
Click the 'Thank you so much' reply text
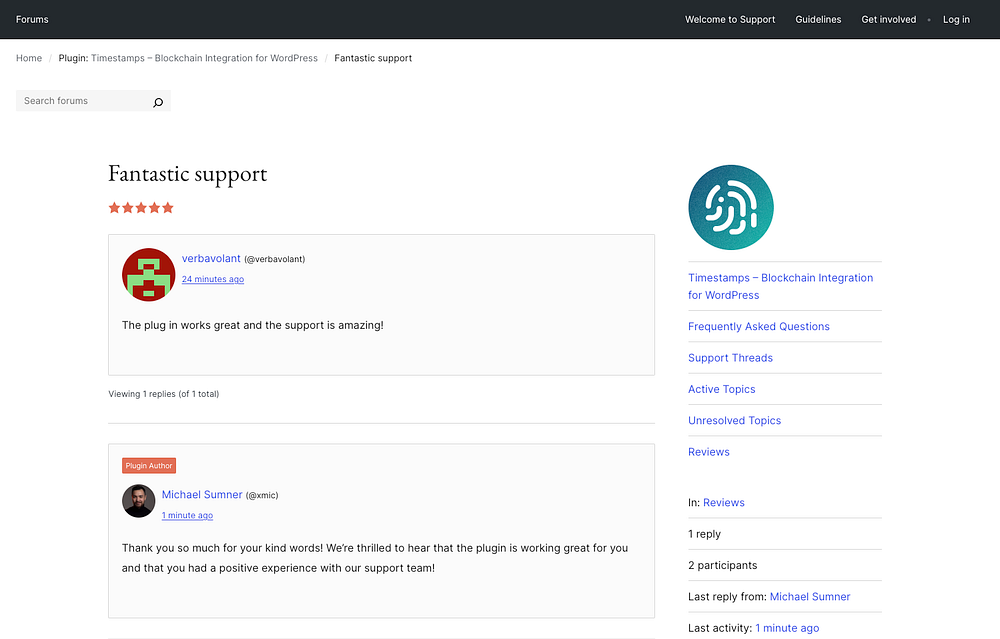click(375, 558)
